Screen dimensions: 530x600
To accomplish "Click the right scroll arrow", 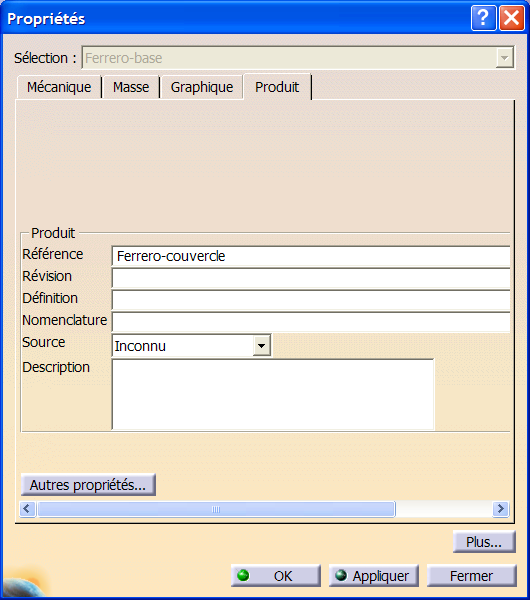I will [500, 509].
